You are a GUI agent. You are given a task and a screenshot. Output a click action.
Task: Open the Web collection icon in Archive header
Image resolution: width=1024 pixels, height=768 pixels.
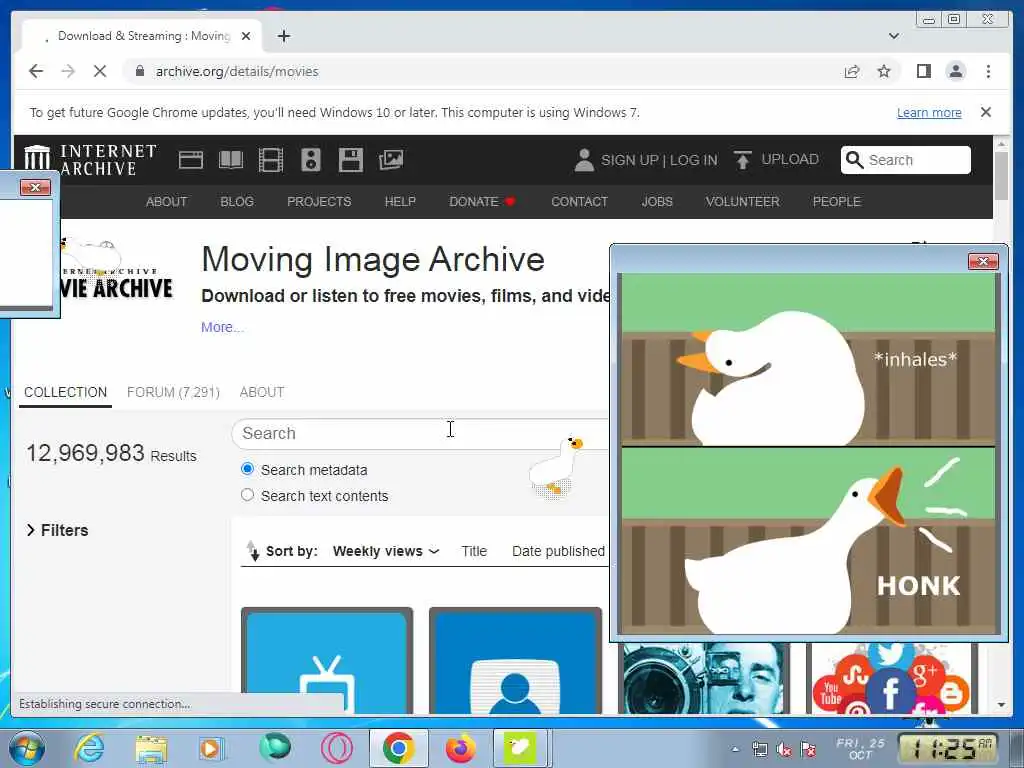(x=191, y=160)
